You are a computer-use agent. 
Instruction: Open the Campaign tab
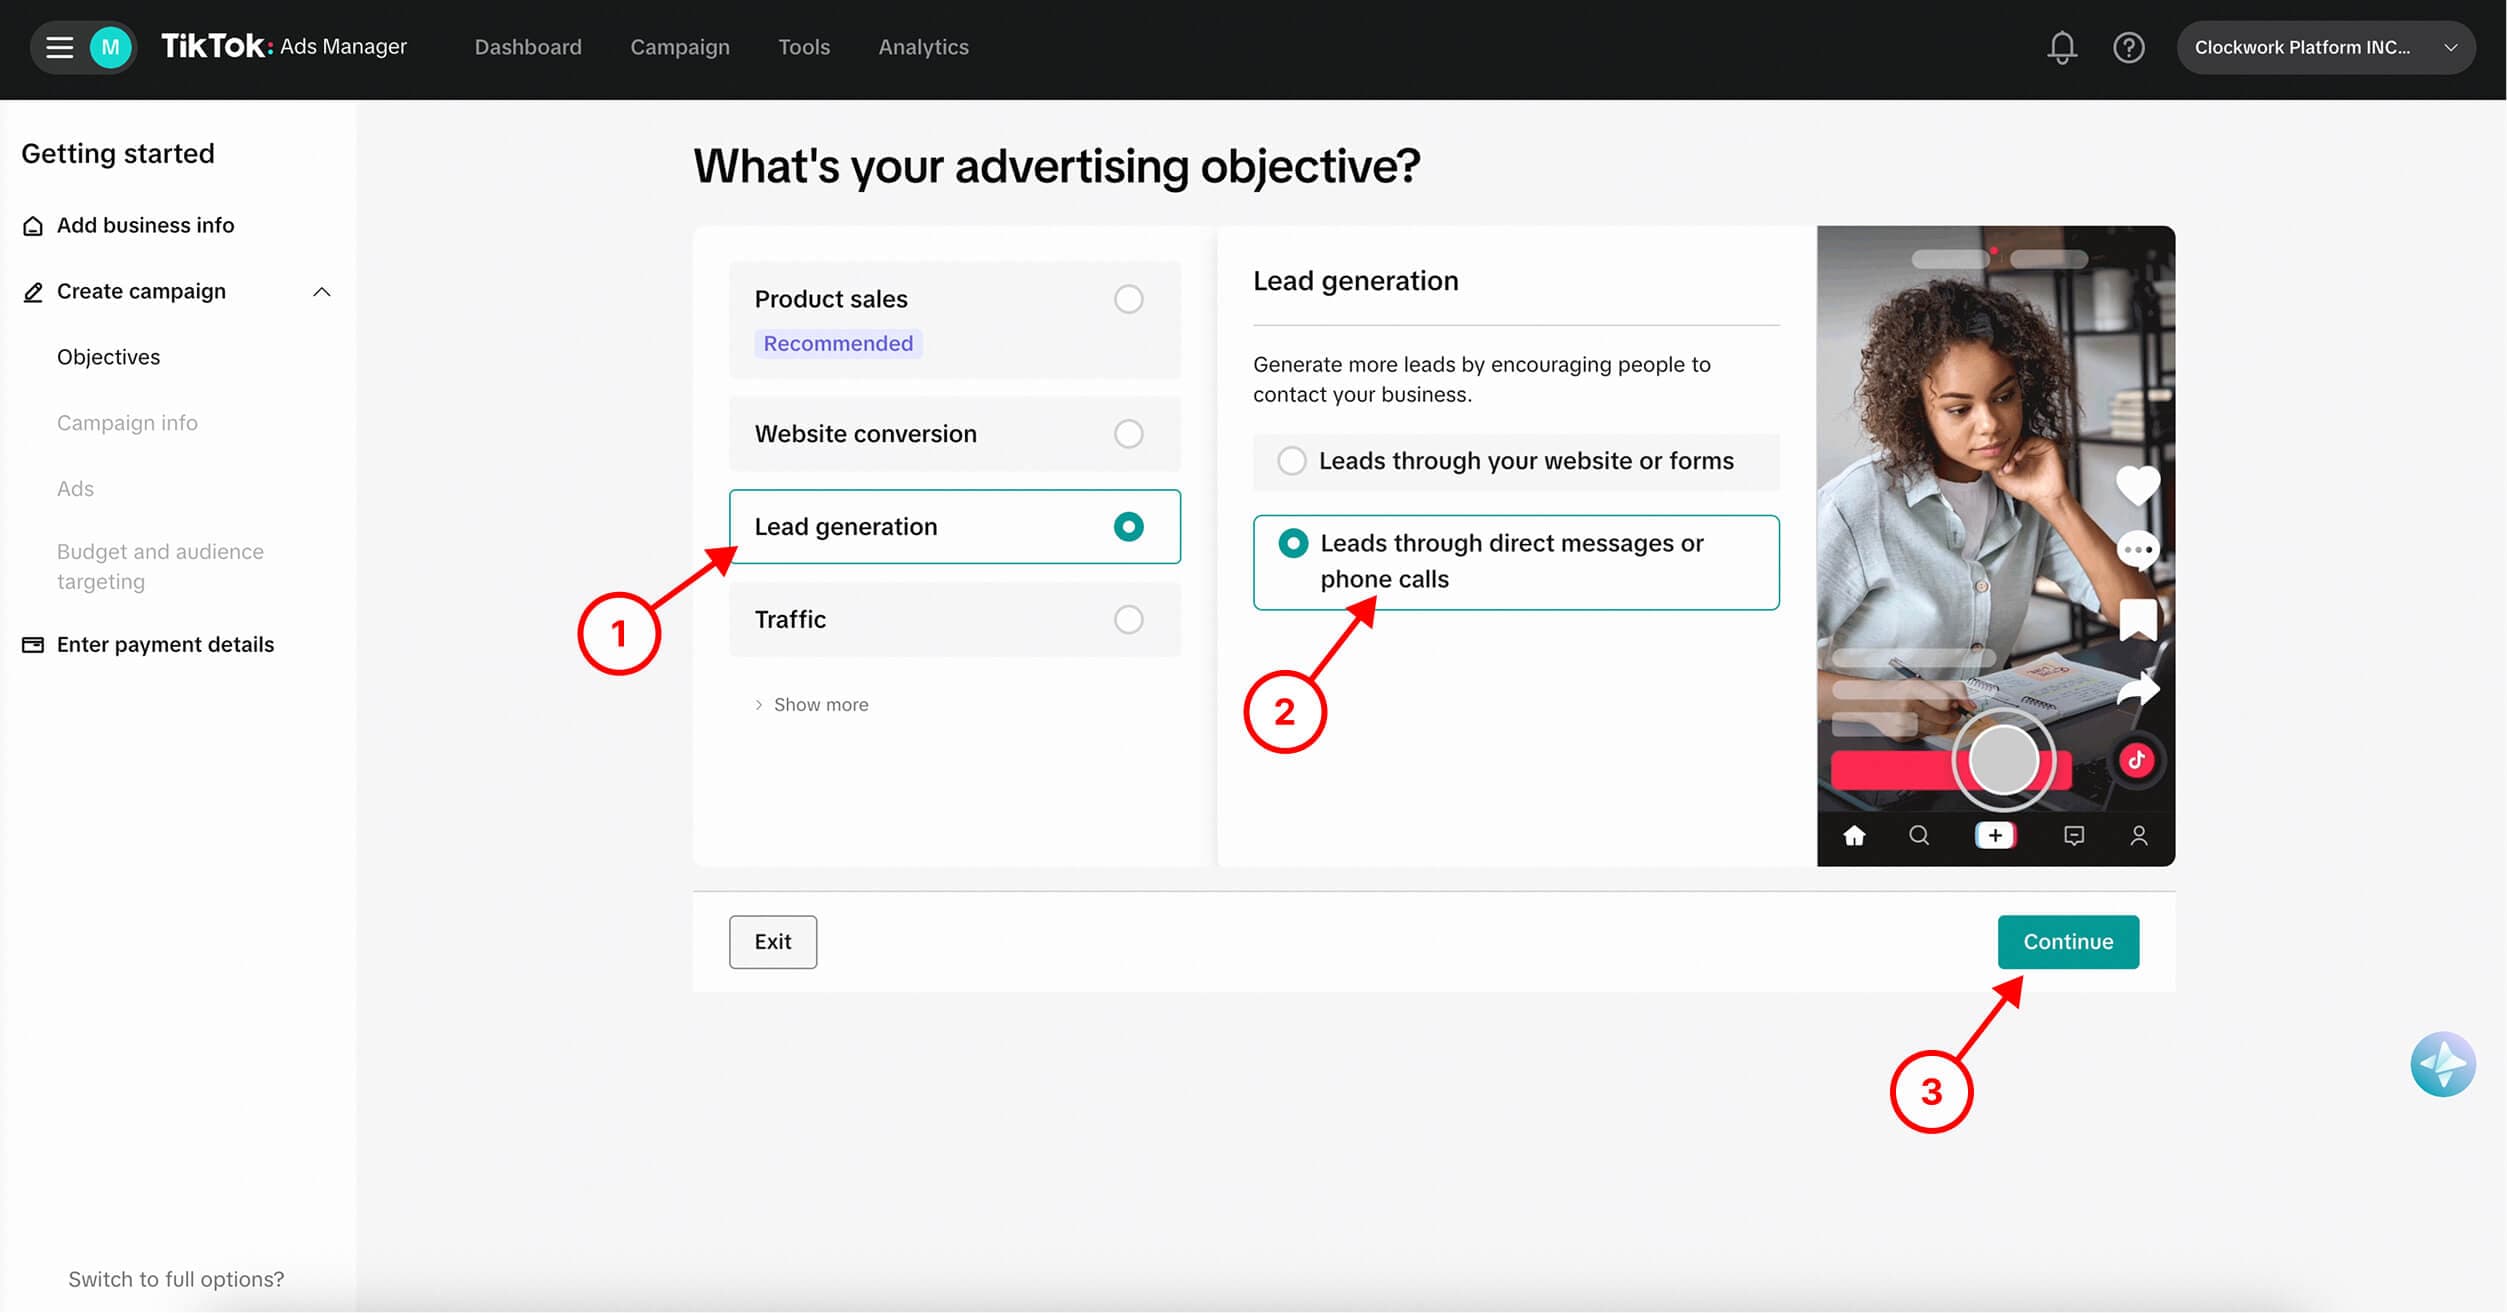pos(680,47)
